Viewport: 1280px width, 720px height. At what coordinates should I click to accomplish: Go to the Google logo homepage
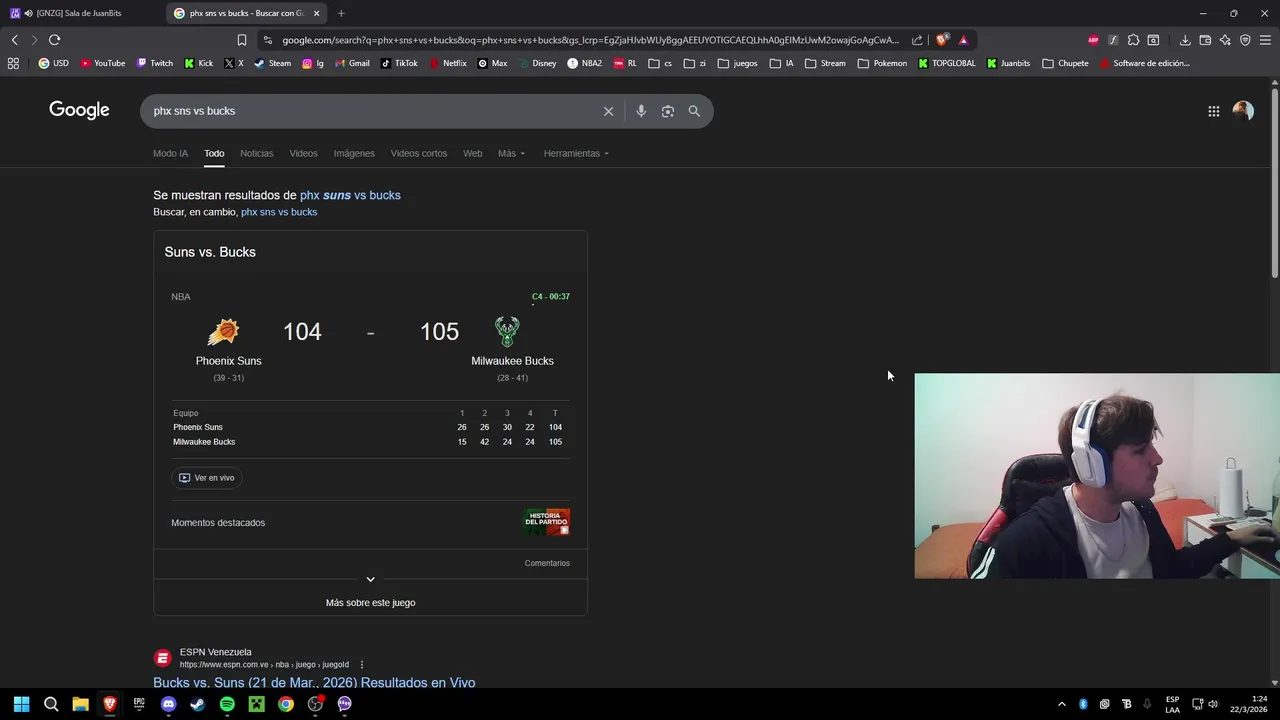(79, 110)
